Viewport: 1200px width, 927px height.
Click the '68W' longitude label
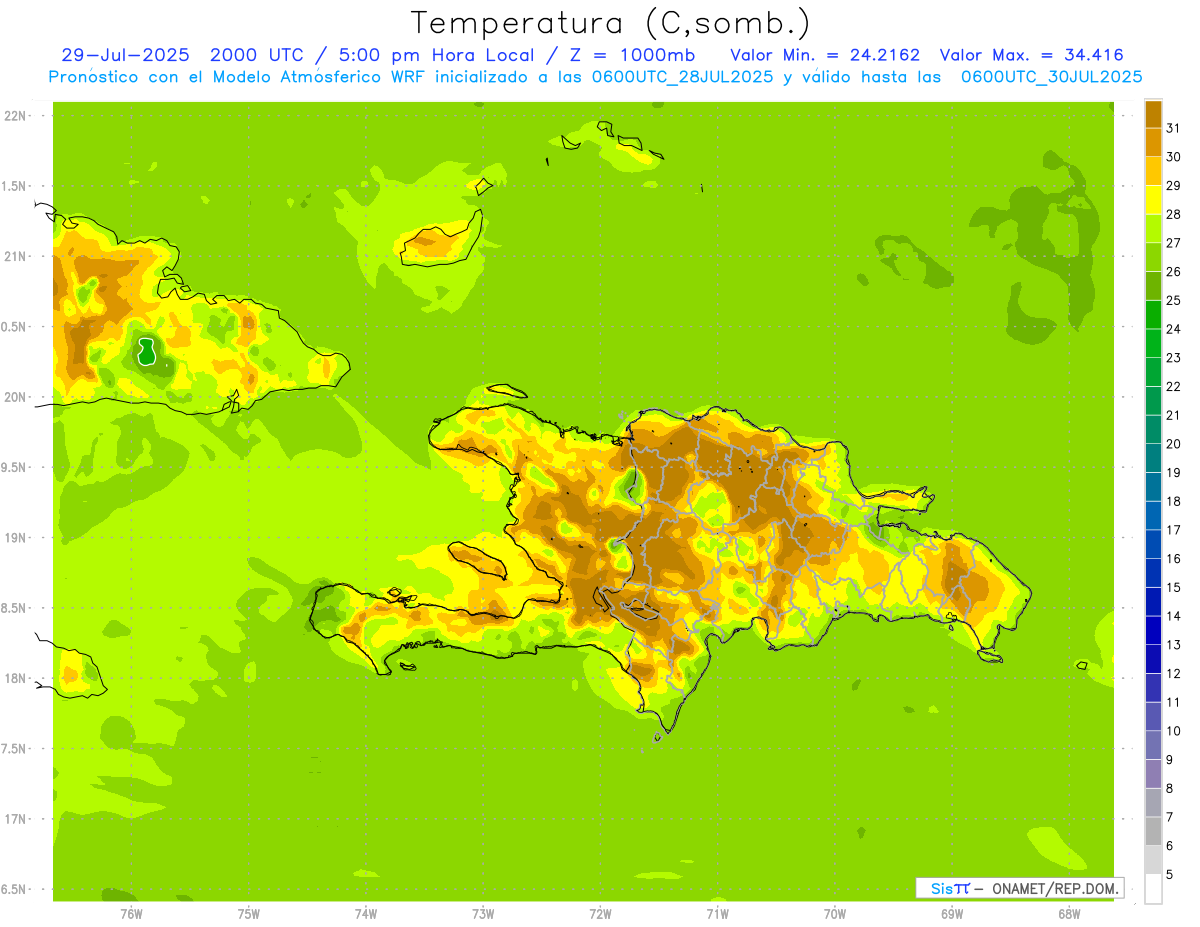pyautogui.click(x=1069, y=914)
